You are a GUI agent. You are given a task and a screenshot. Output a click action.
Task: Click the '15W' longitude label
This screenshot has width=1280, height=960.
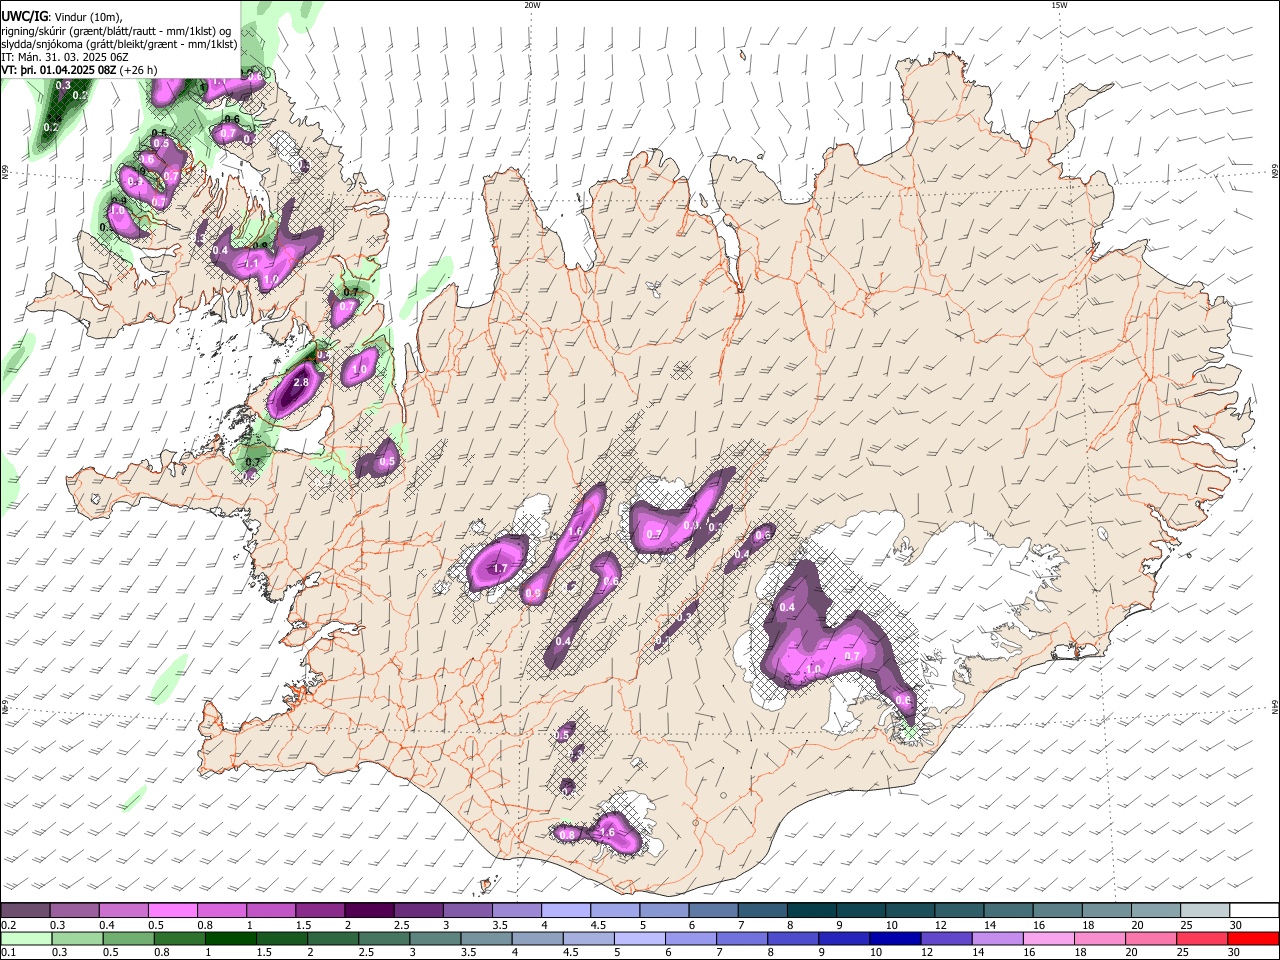click(x=1059, y=5)
